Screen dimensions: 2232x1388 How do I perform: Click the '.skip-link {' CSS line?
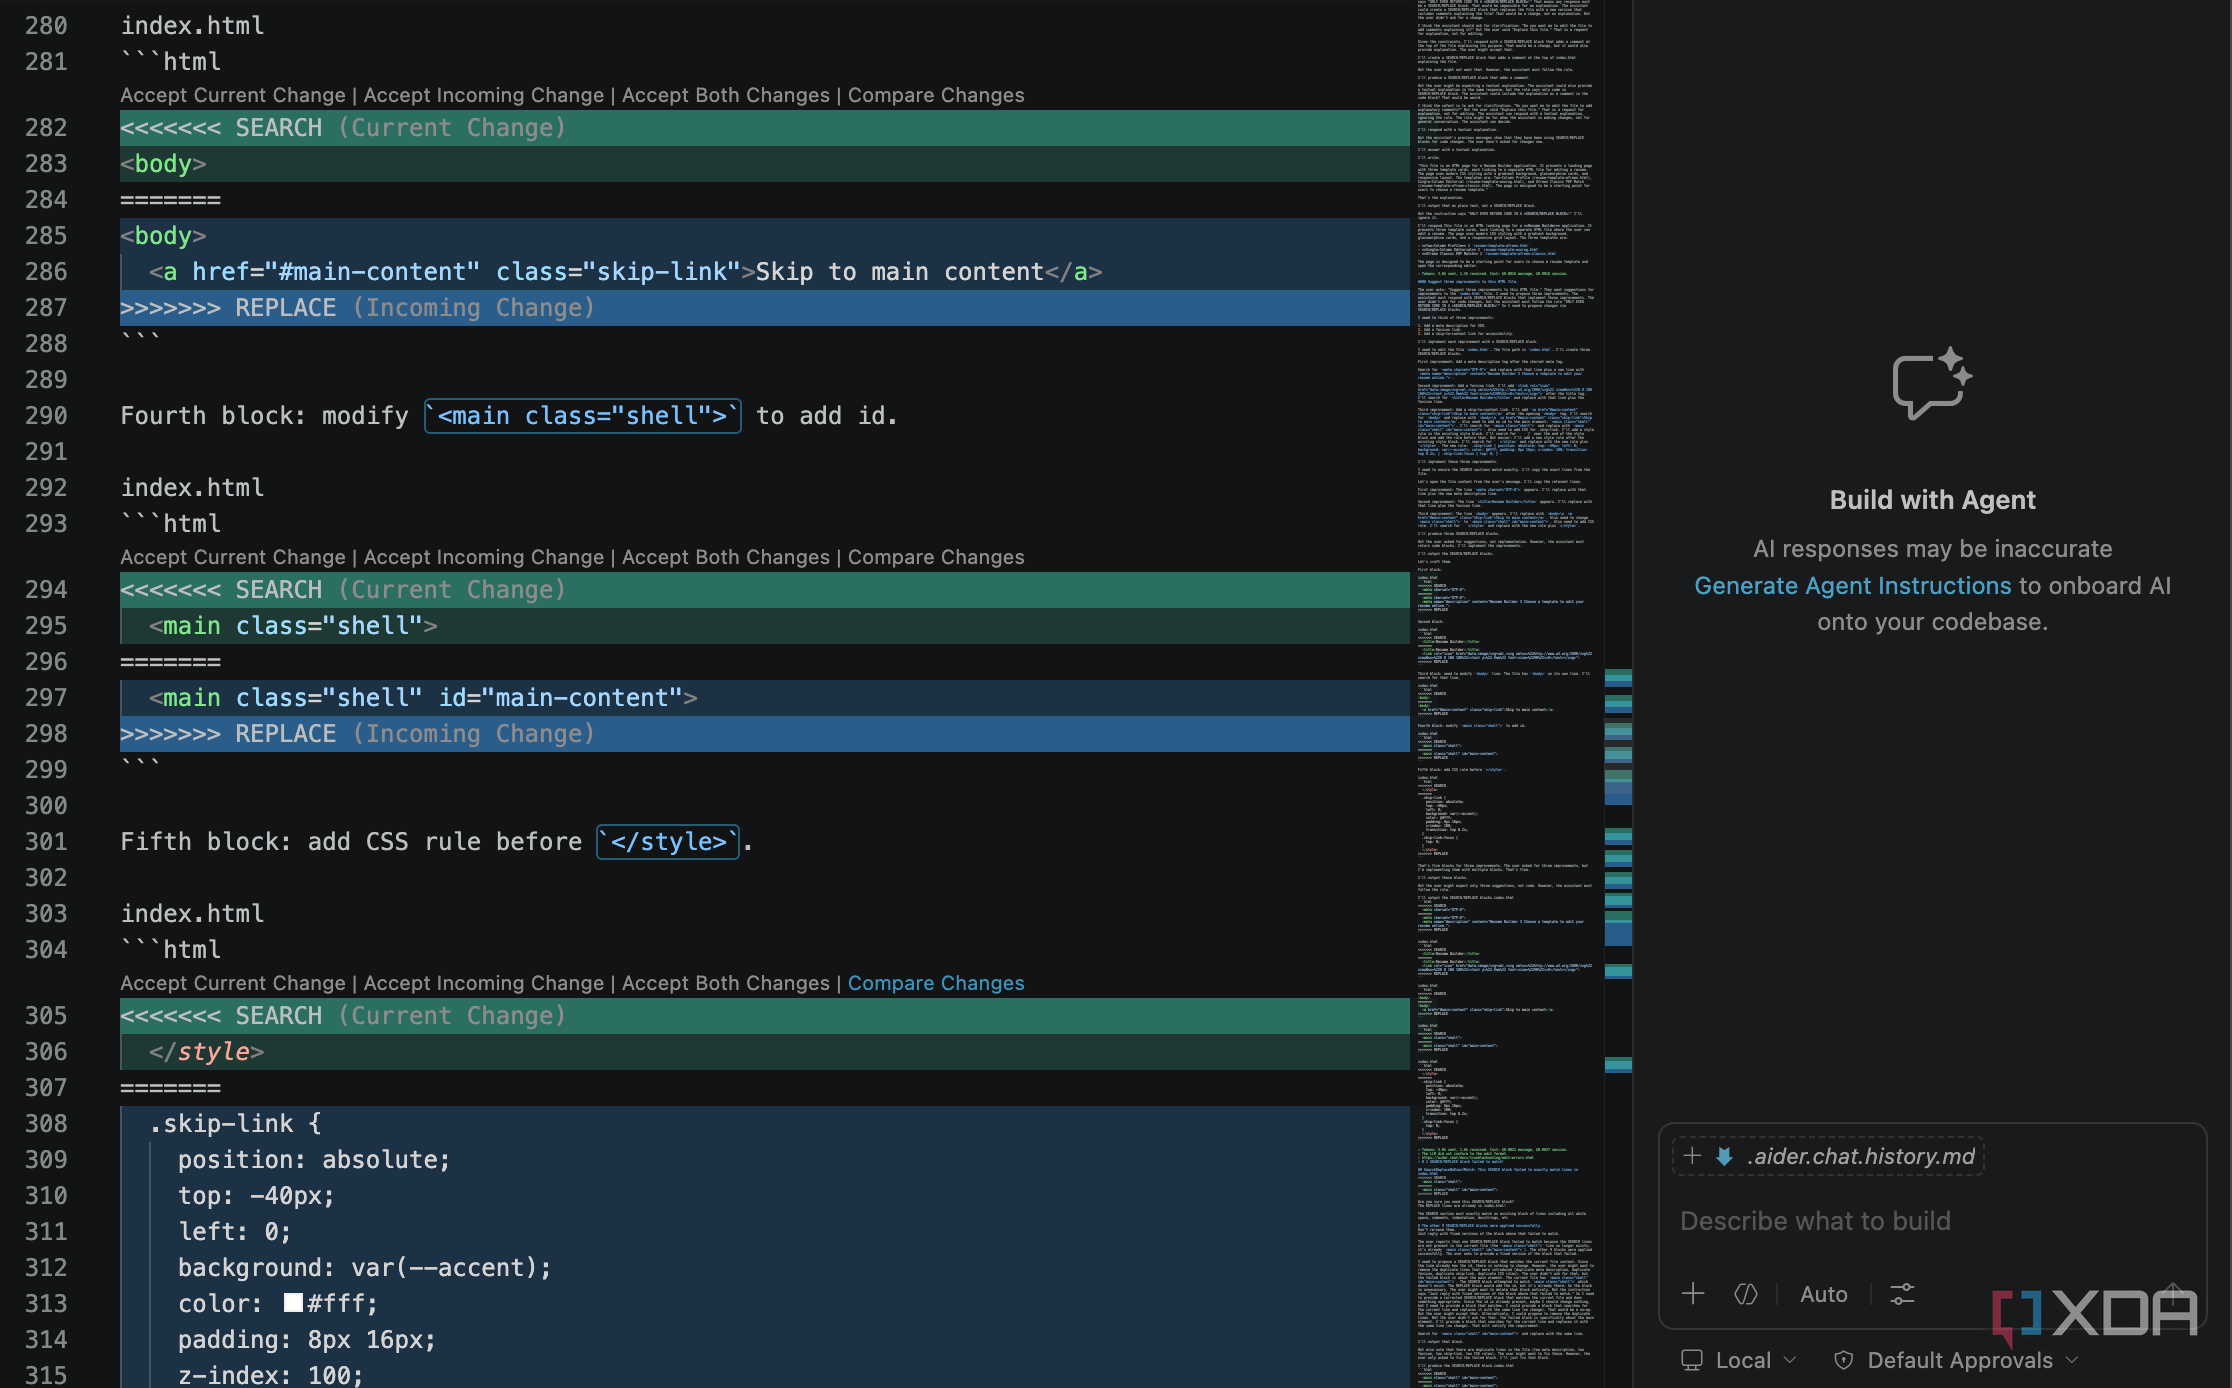[x=235, y=1124]
